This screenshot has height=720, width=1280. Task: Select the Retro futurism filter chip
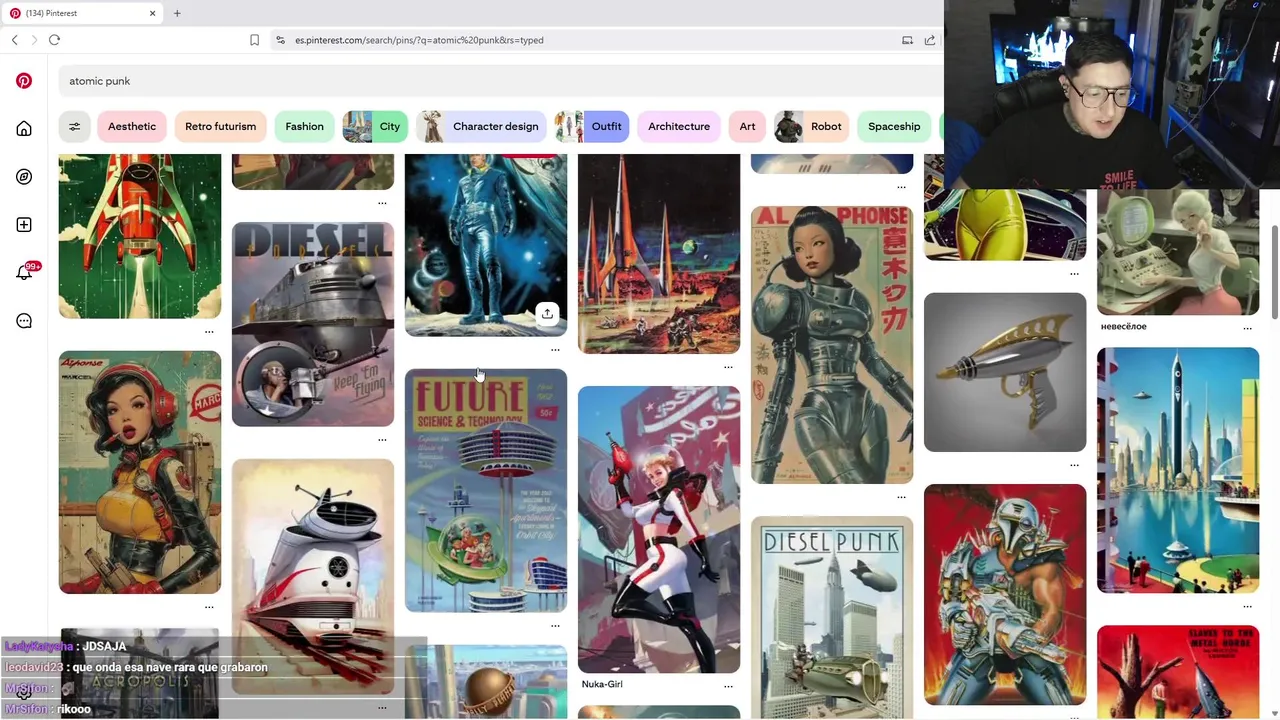pos(220,126)
